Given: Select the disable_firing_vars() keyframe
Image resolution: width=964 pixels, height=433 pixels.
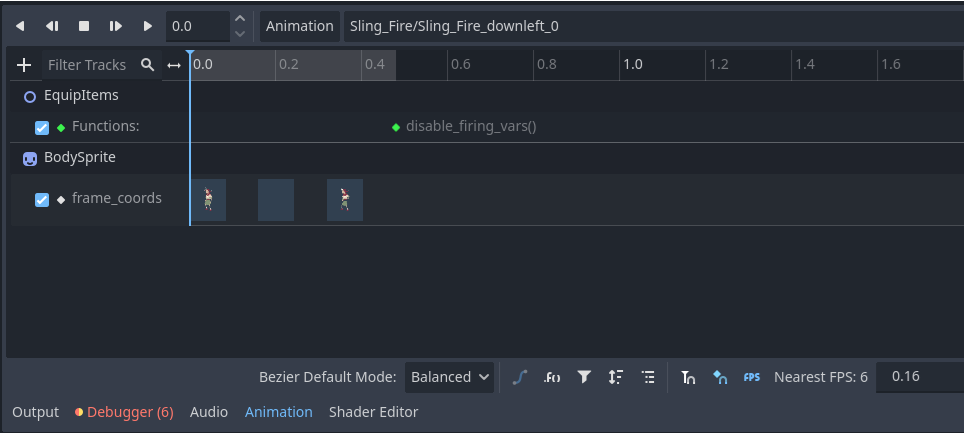Looking at the screenshot, I should pos(396,127).
